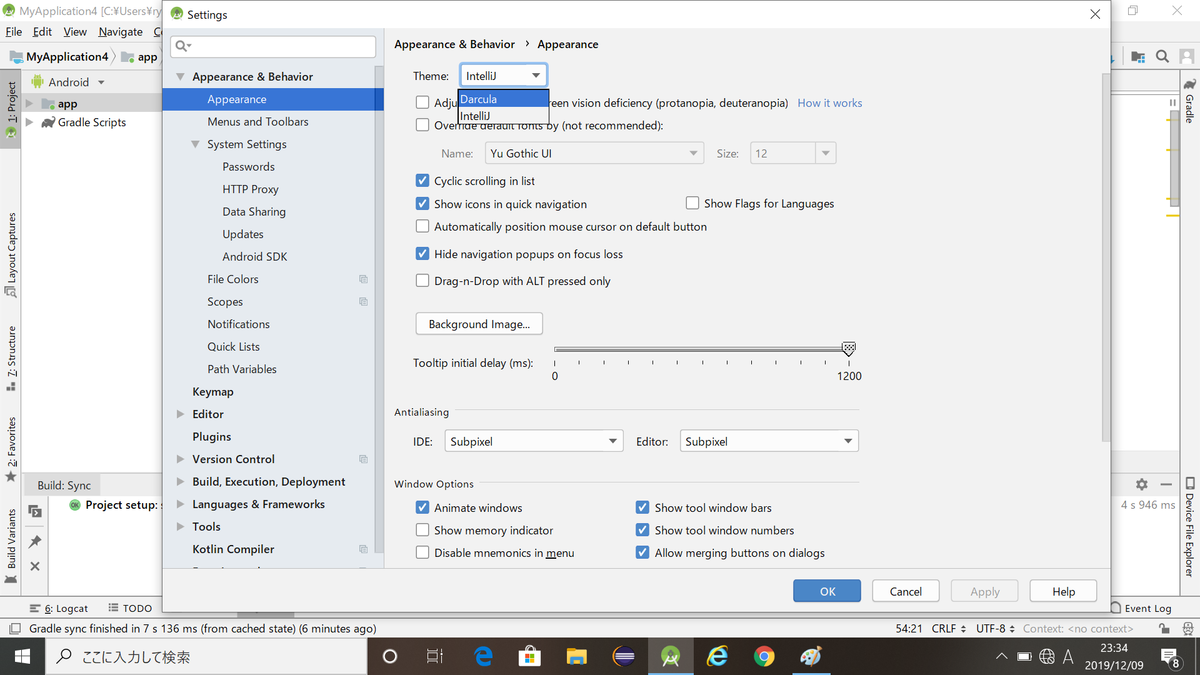Screen dimensions: 1200x675
Task: Click toggle view icon in Build panel
Action: click(35, 512)
